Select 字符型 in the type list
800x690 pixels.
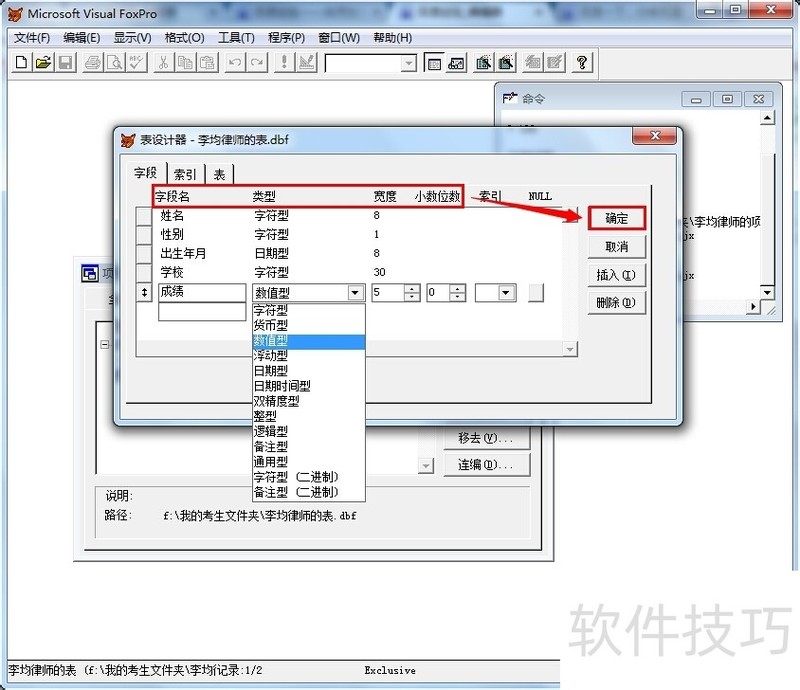point(309,310)
